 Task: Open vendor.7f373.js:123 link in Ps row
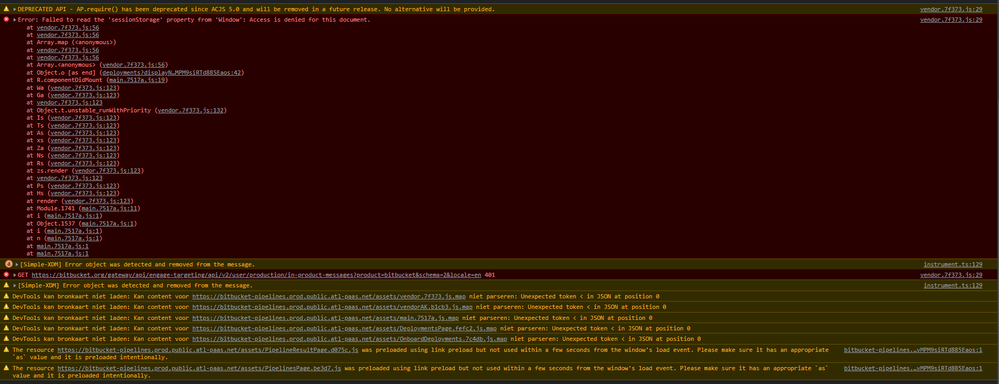pyautogui.click(x=83, y=186)
